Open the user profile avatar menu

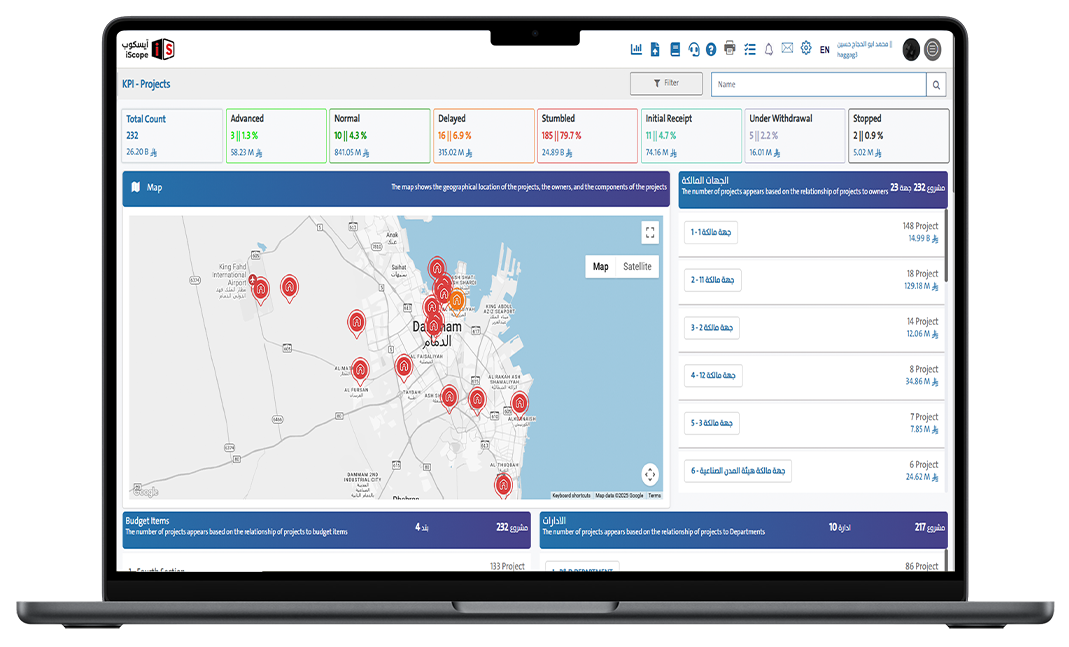coord(910,49)
